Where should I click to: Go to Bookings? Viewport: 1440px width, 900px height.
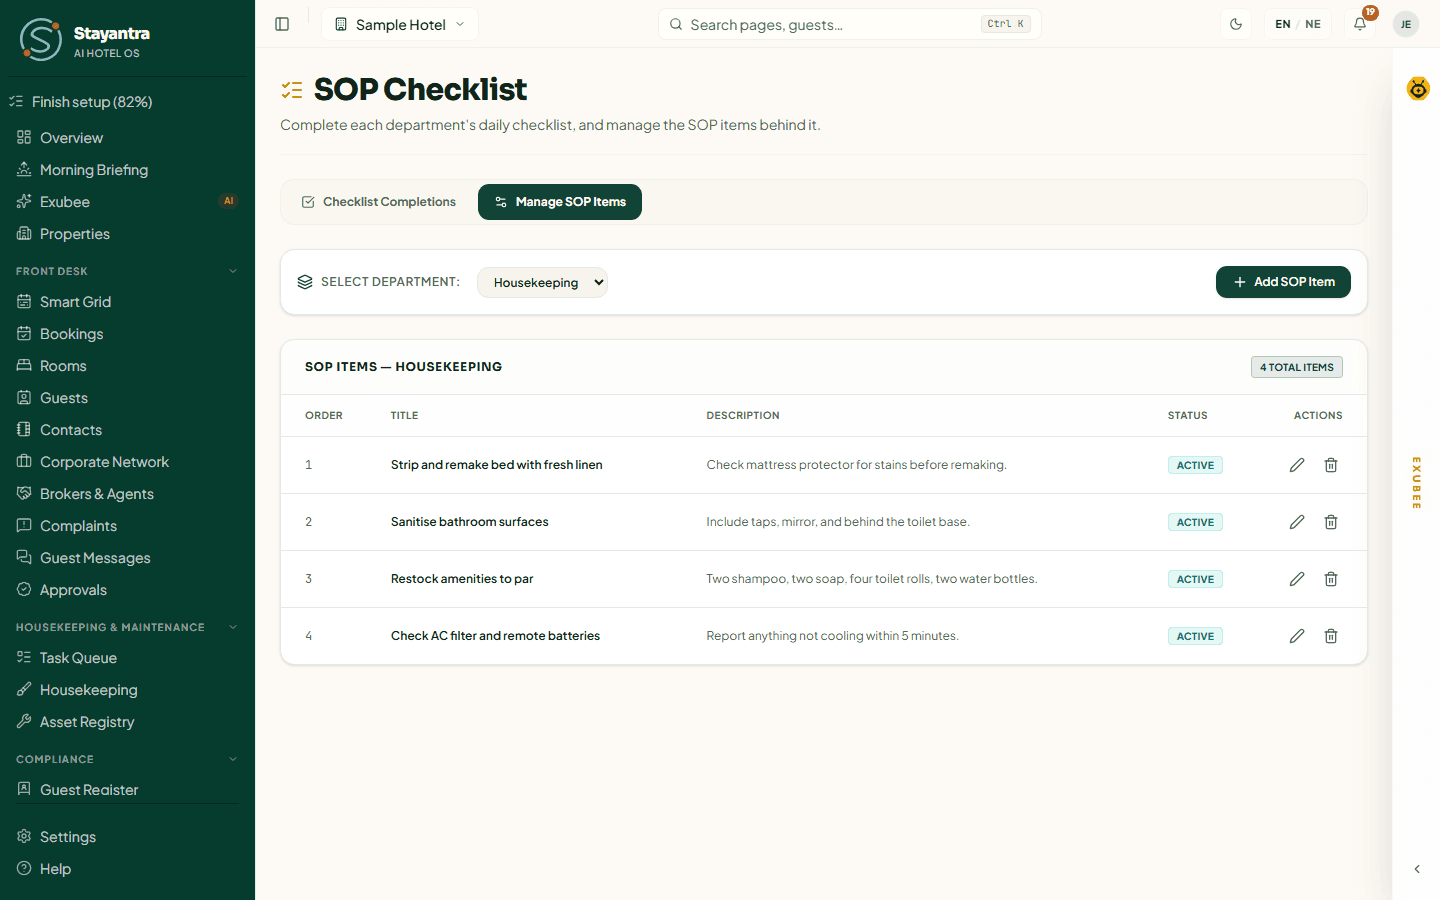[127, 334]
